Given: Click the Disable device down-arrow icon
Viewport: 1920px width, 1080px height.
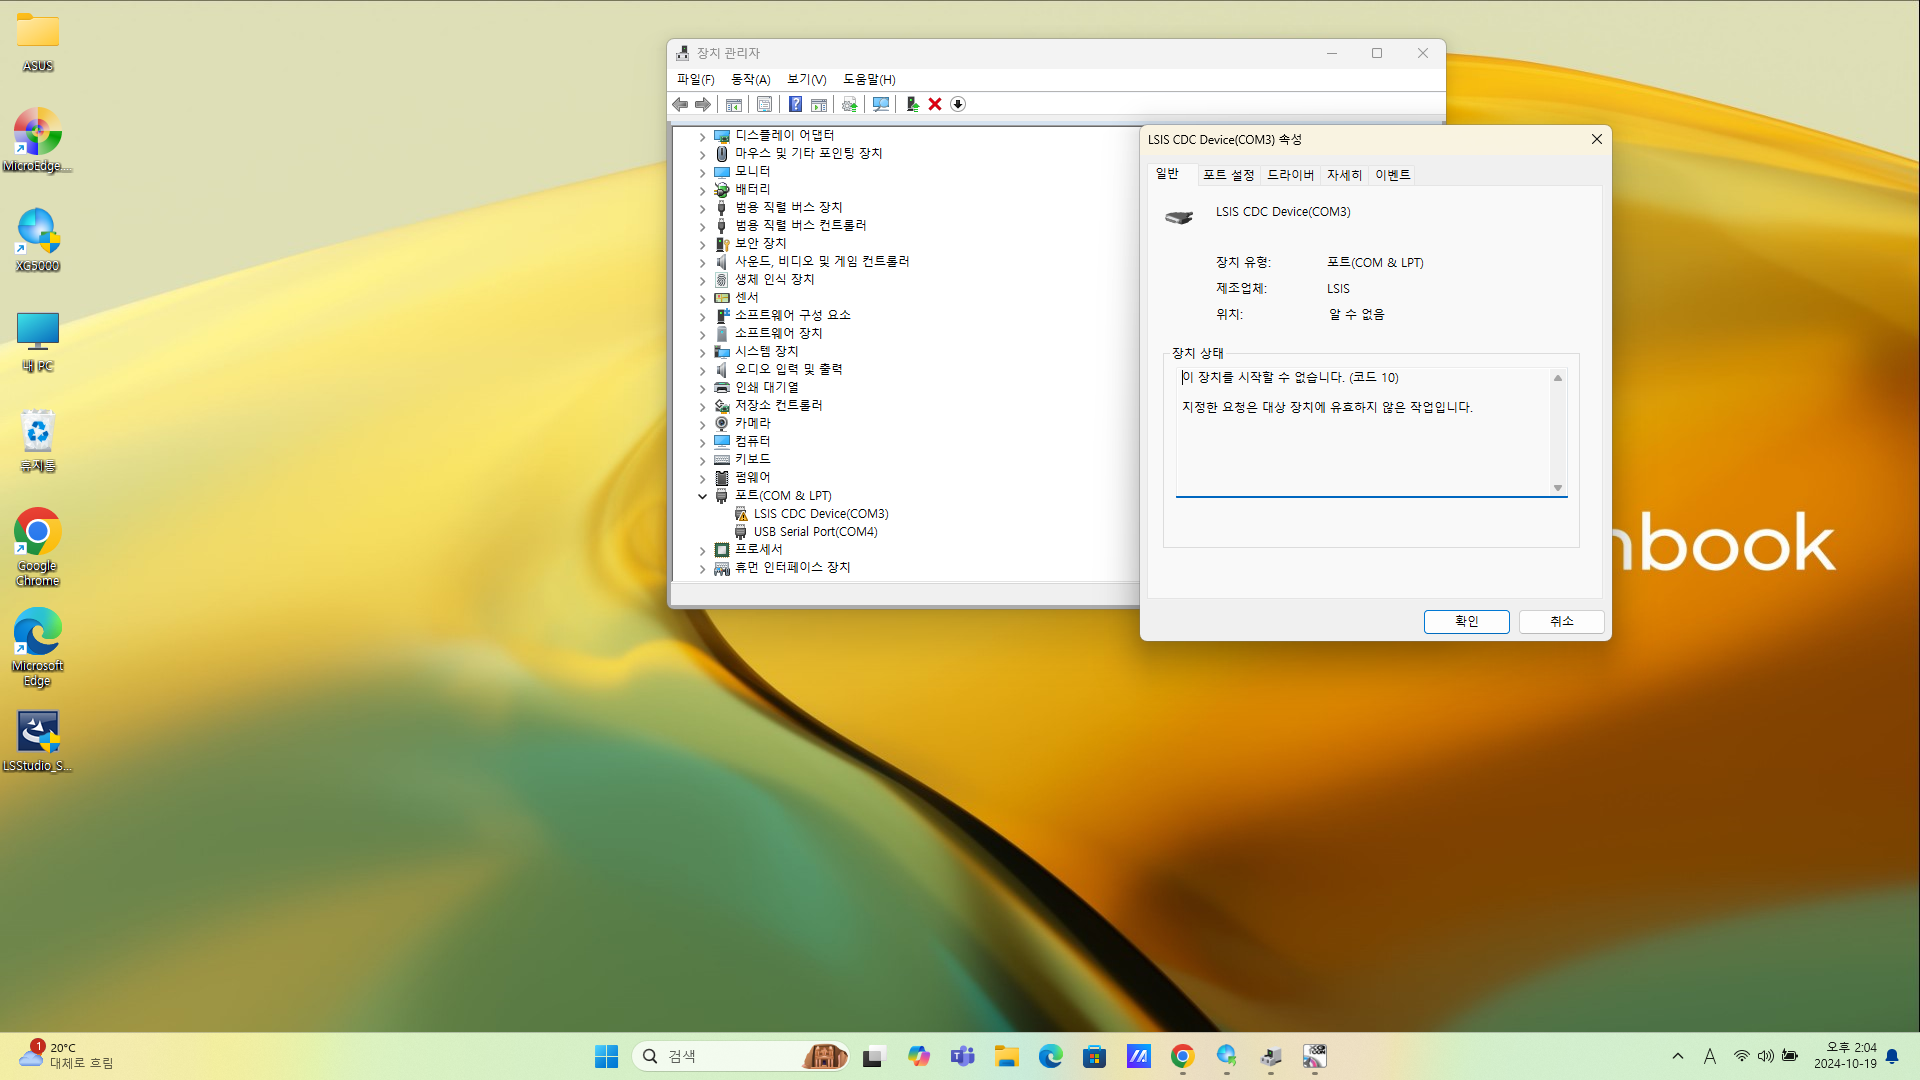Looking at the screenshot, I should point(957,104).
